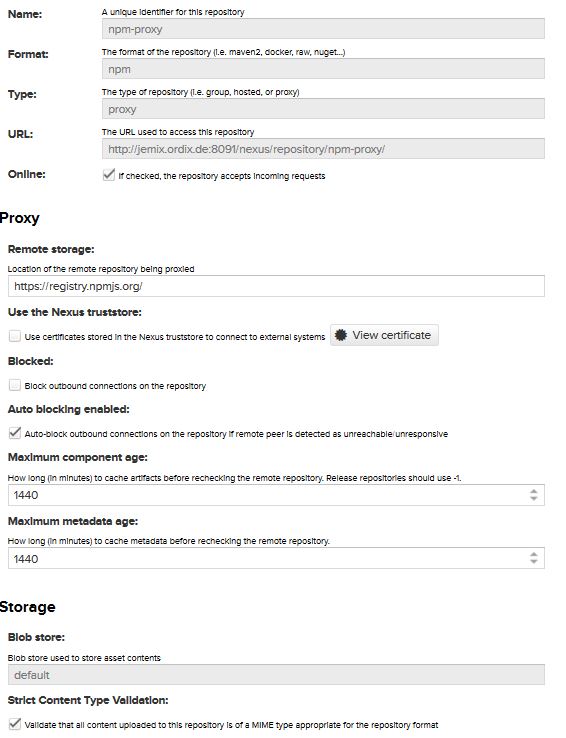
Task: Uncheck Strict Content Type Validation
Action: [x=15, y=724]
